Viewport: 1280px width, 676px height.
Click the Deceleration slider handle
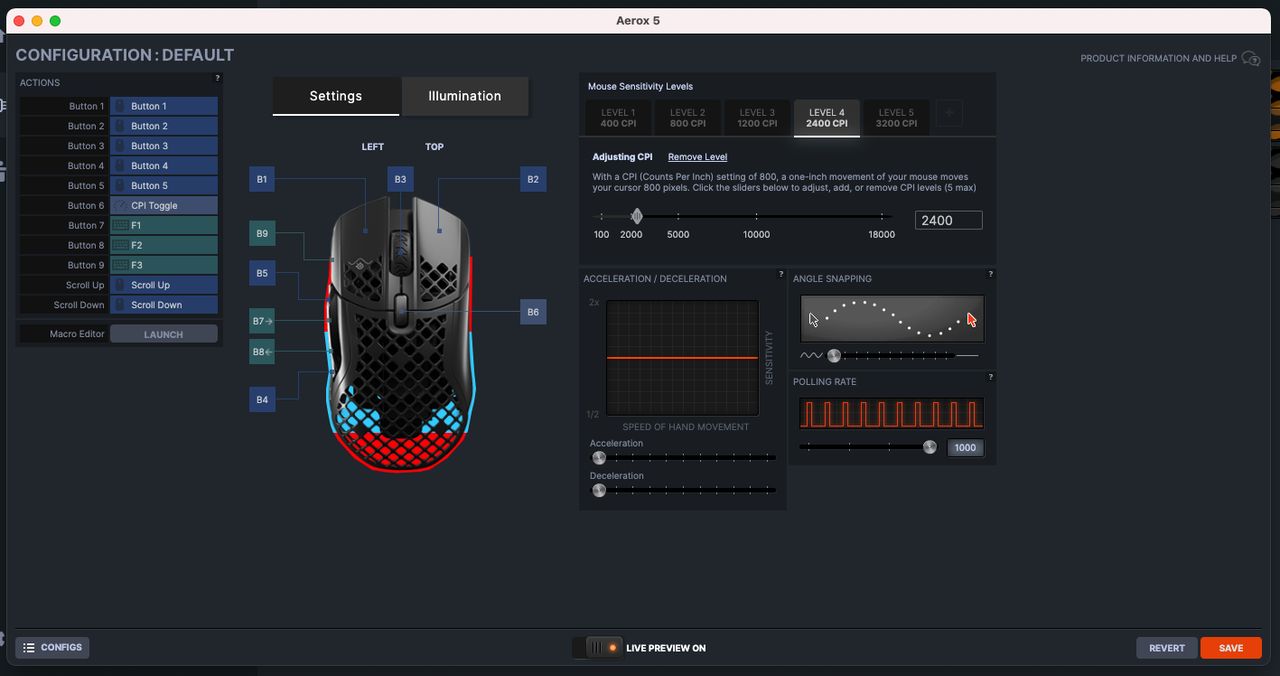(599, 491)
